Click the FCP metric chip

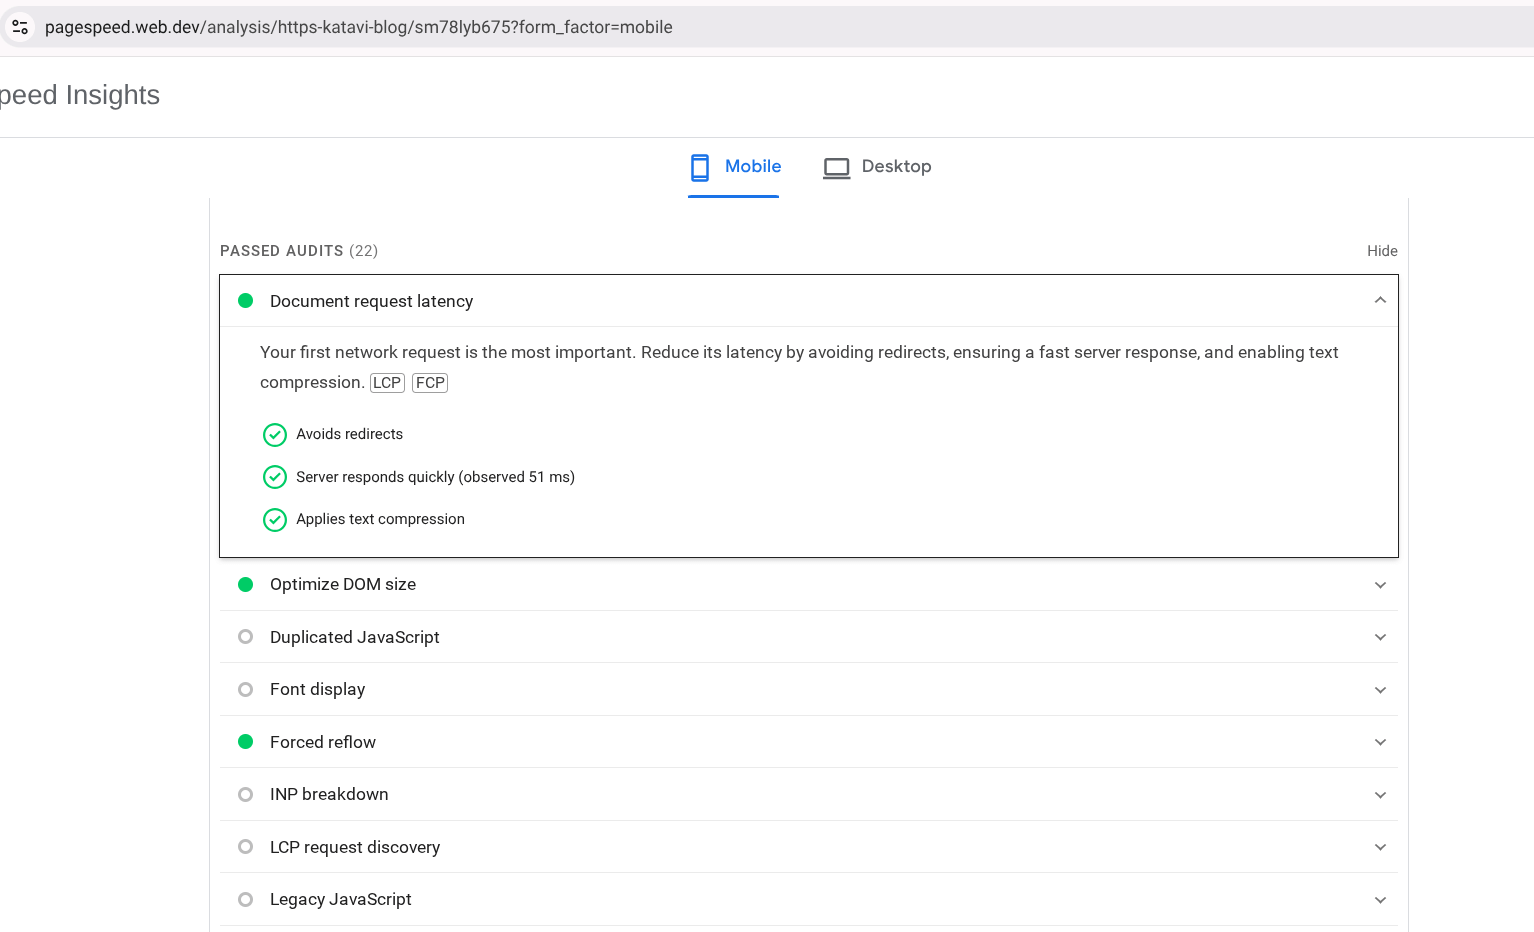(429, 382)
